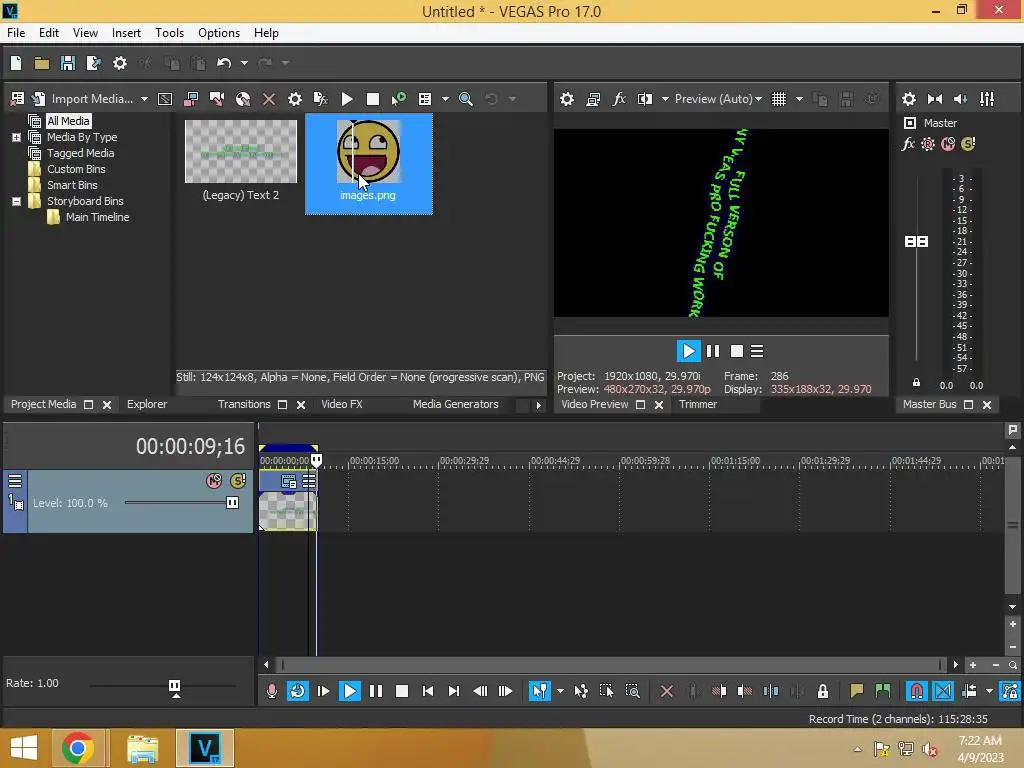
Task: Solo video track 1
Action: point(238,481)
